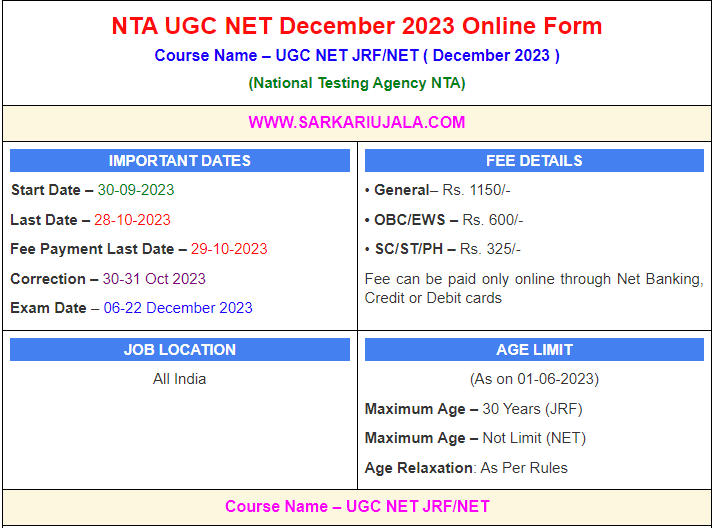Click the last date 28-10-2023

132,220
